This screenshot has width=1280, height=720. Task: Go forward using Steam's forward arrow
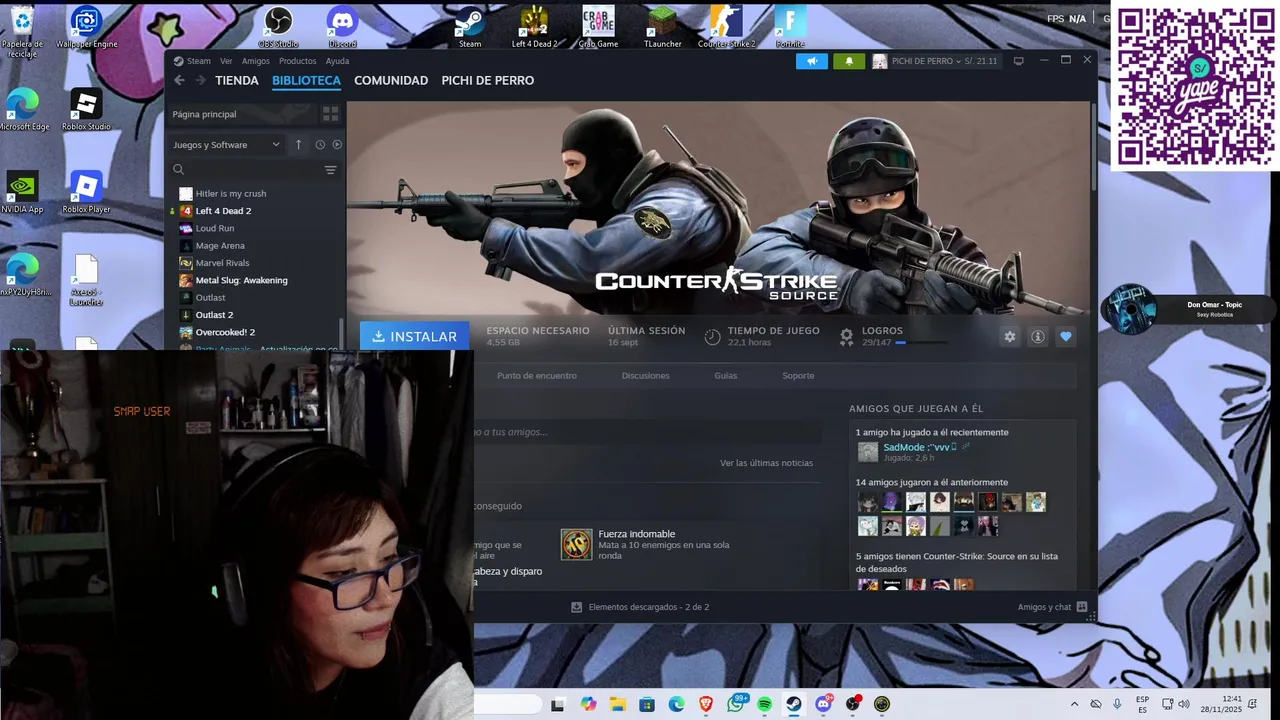coord(200,81)
